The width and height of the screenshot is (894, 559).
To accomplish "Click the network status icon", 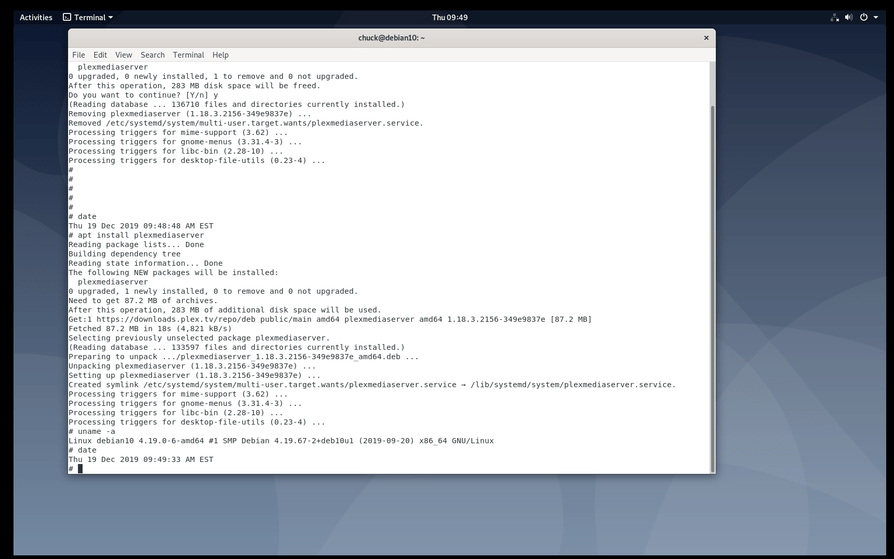I will click(835, 17).
